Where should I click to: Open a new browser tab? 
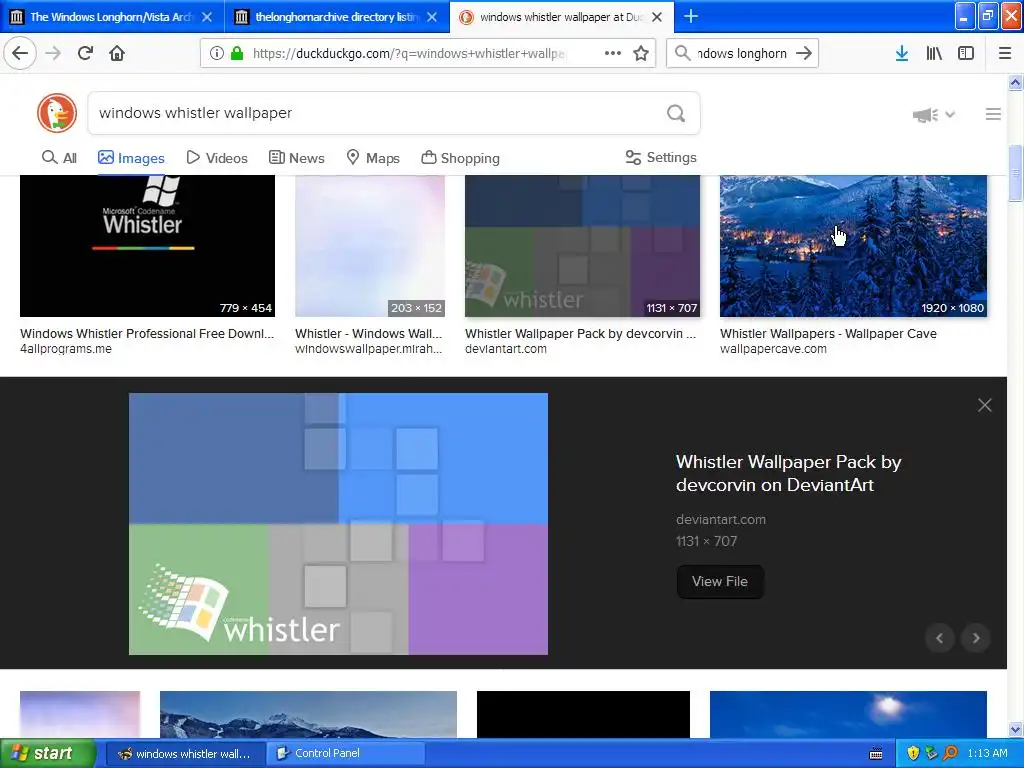pyautogui.click(x=691, y=16)
